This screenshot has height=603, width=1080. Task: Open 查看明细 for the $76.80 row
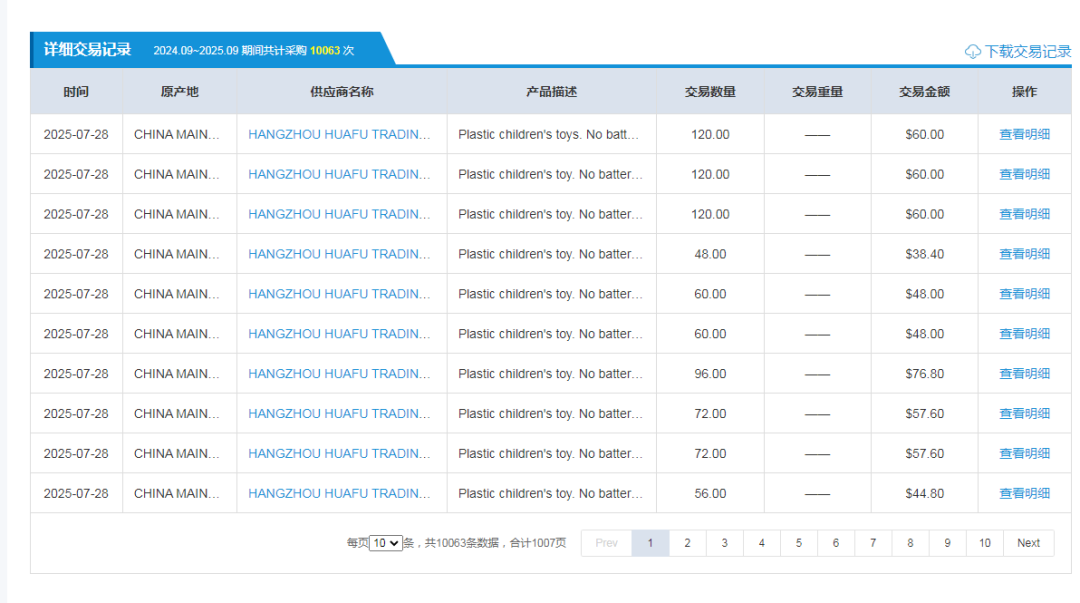click(x=1024, y=374)
